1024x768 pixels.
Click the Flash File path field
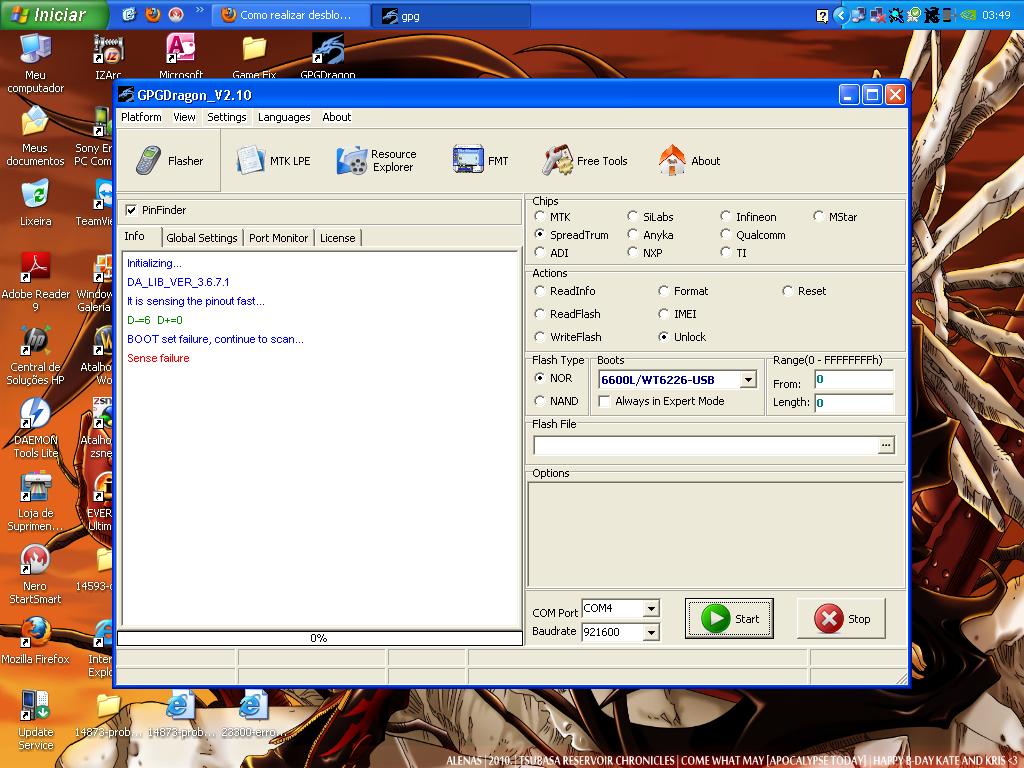pos(705,445)
